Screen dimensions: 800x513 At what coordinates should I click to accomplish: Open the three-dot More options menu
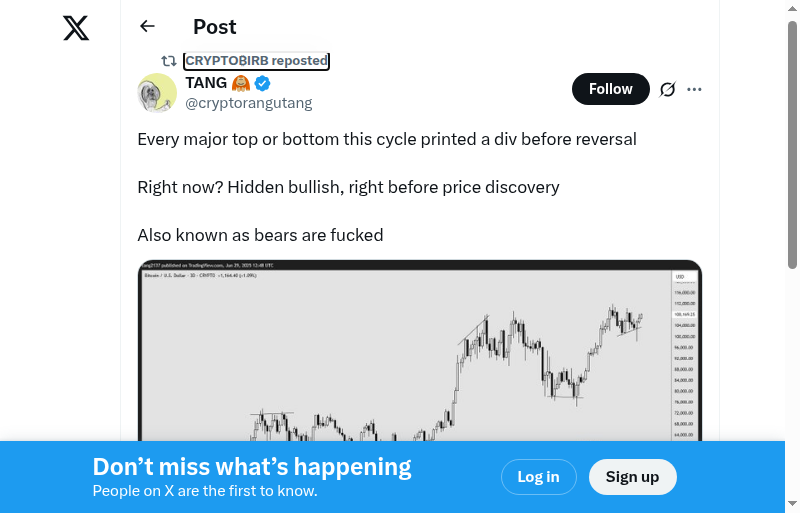coord(695,89)
